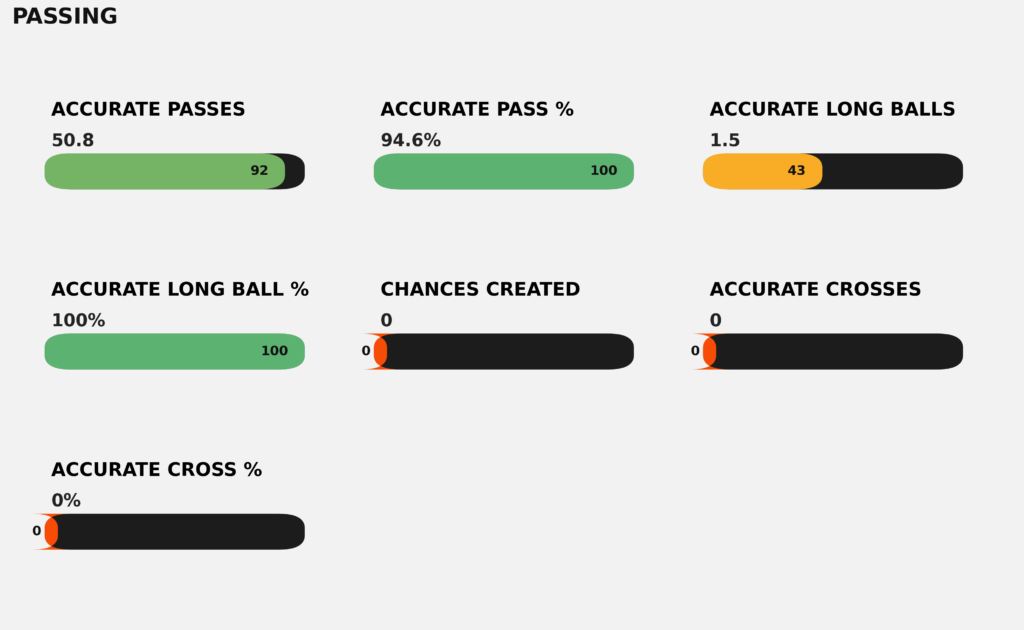Click the PASSING section heading
Screen dimensions: 1024x630
(x=65, y=17)
